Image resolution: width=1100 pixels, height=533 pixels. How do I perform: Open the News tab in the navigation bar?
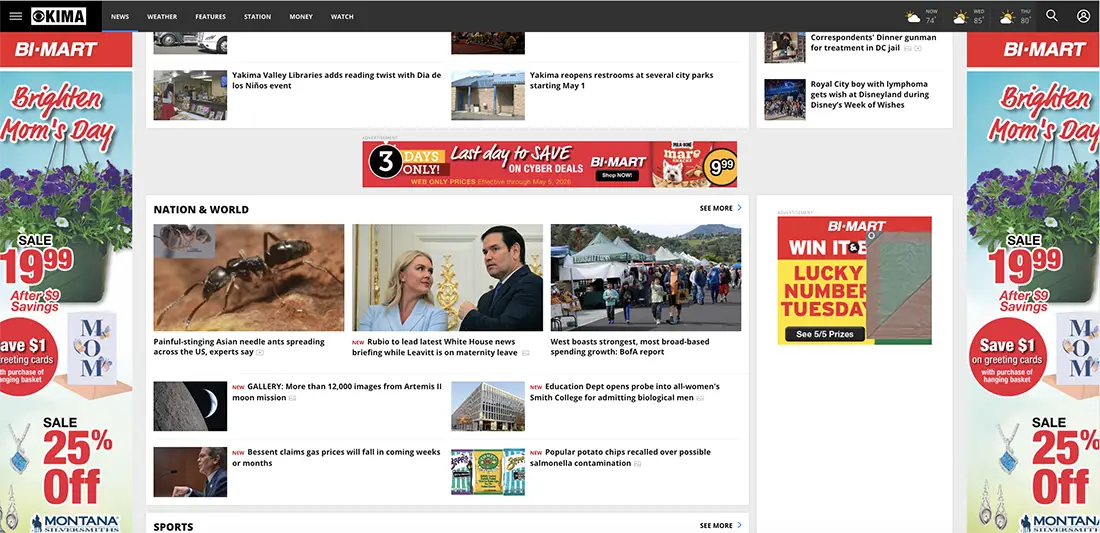tap(120, 16)
